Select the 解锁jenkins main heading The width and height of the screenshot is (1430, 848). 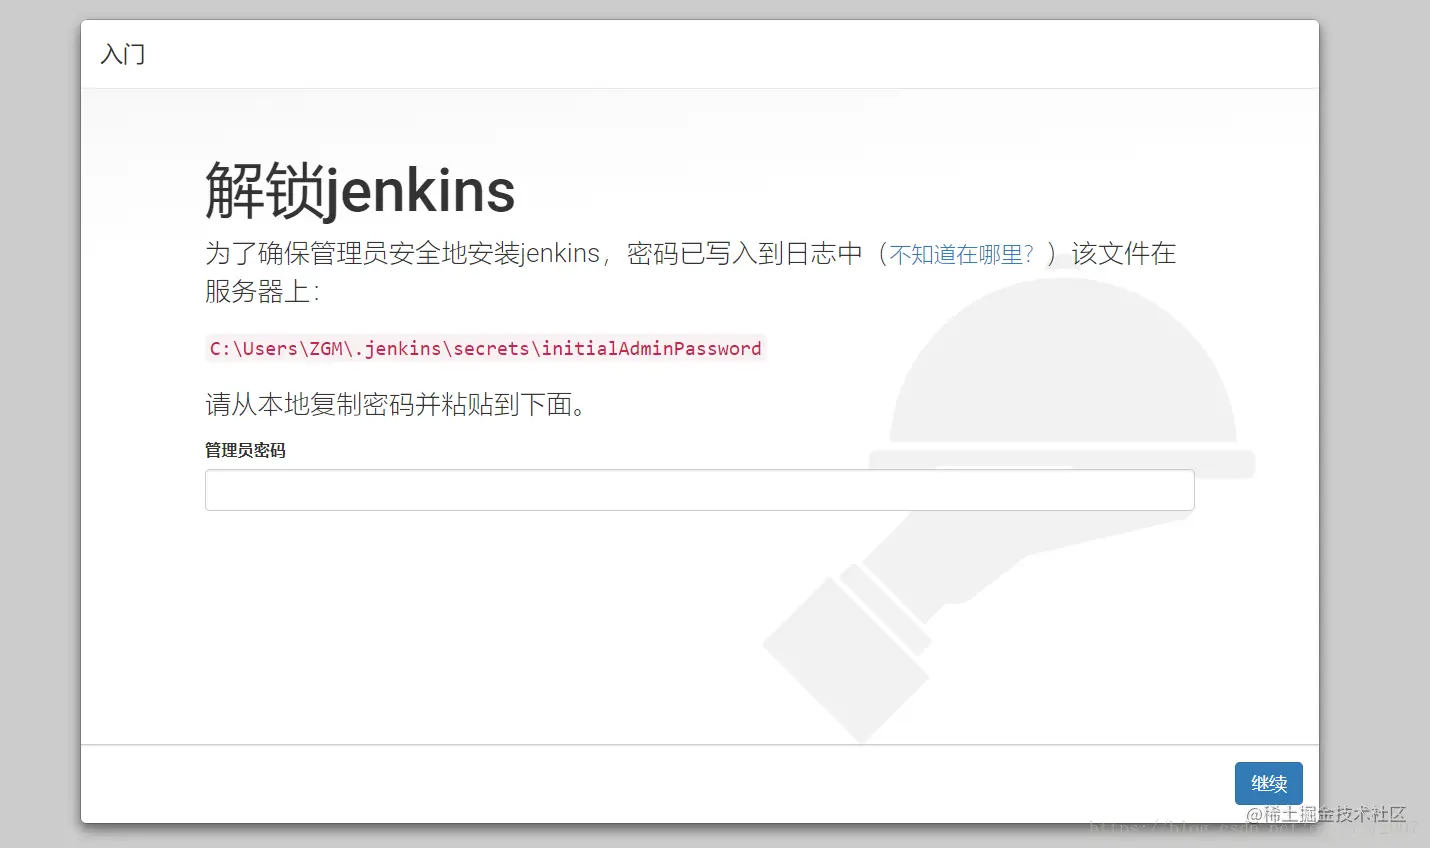(360, 190)
